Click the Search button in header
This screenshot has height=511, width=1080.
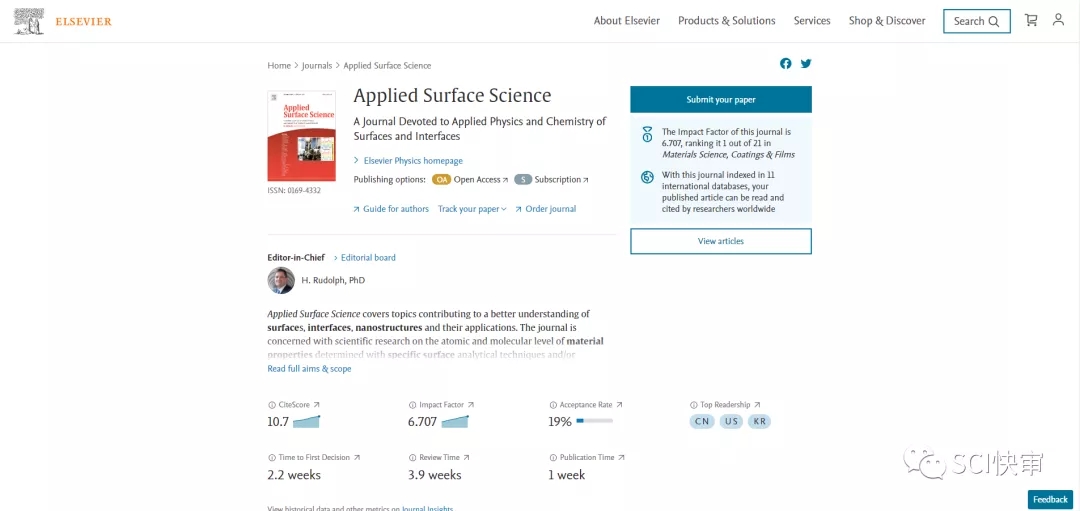click(x=976, y=21)
